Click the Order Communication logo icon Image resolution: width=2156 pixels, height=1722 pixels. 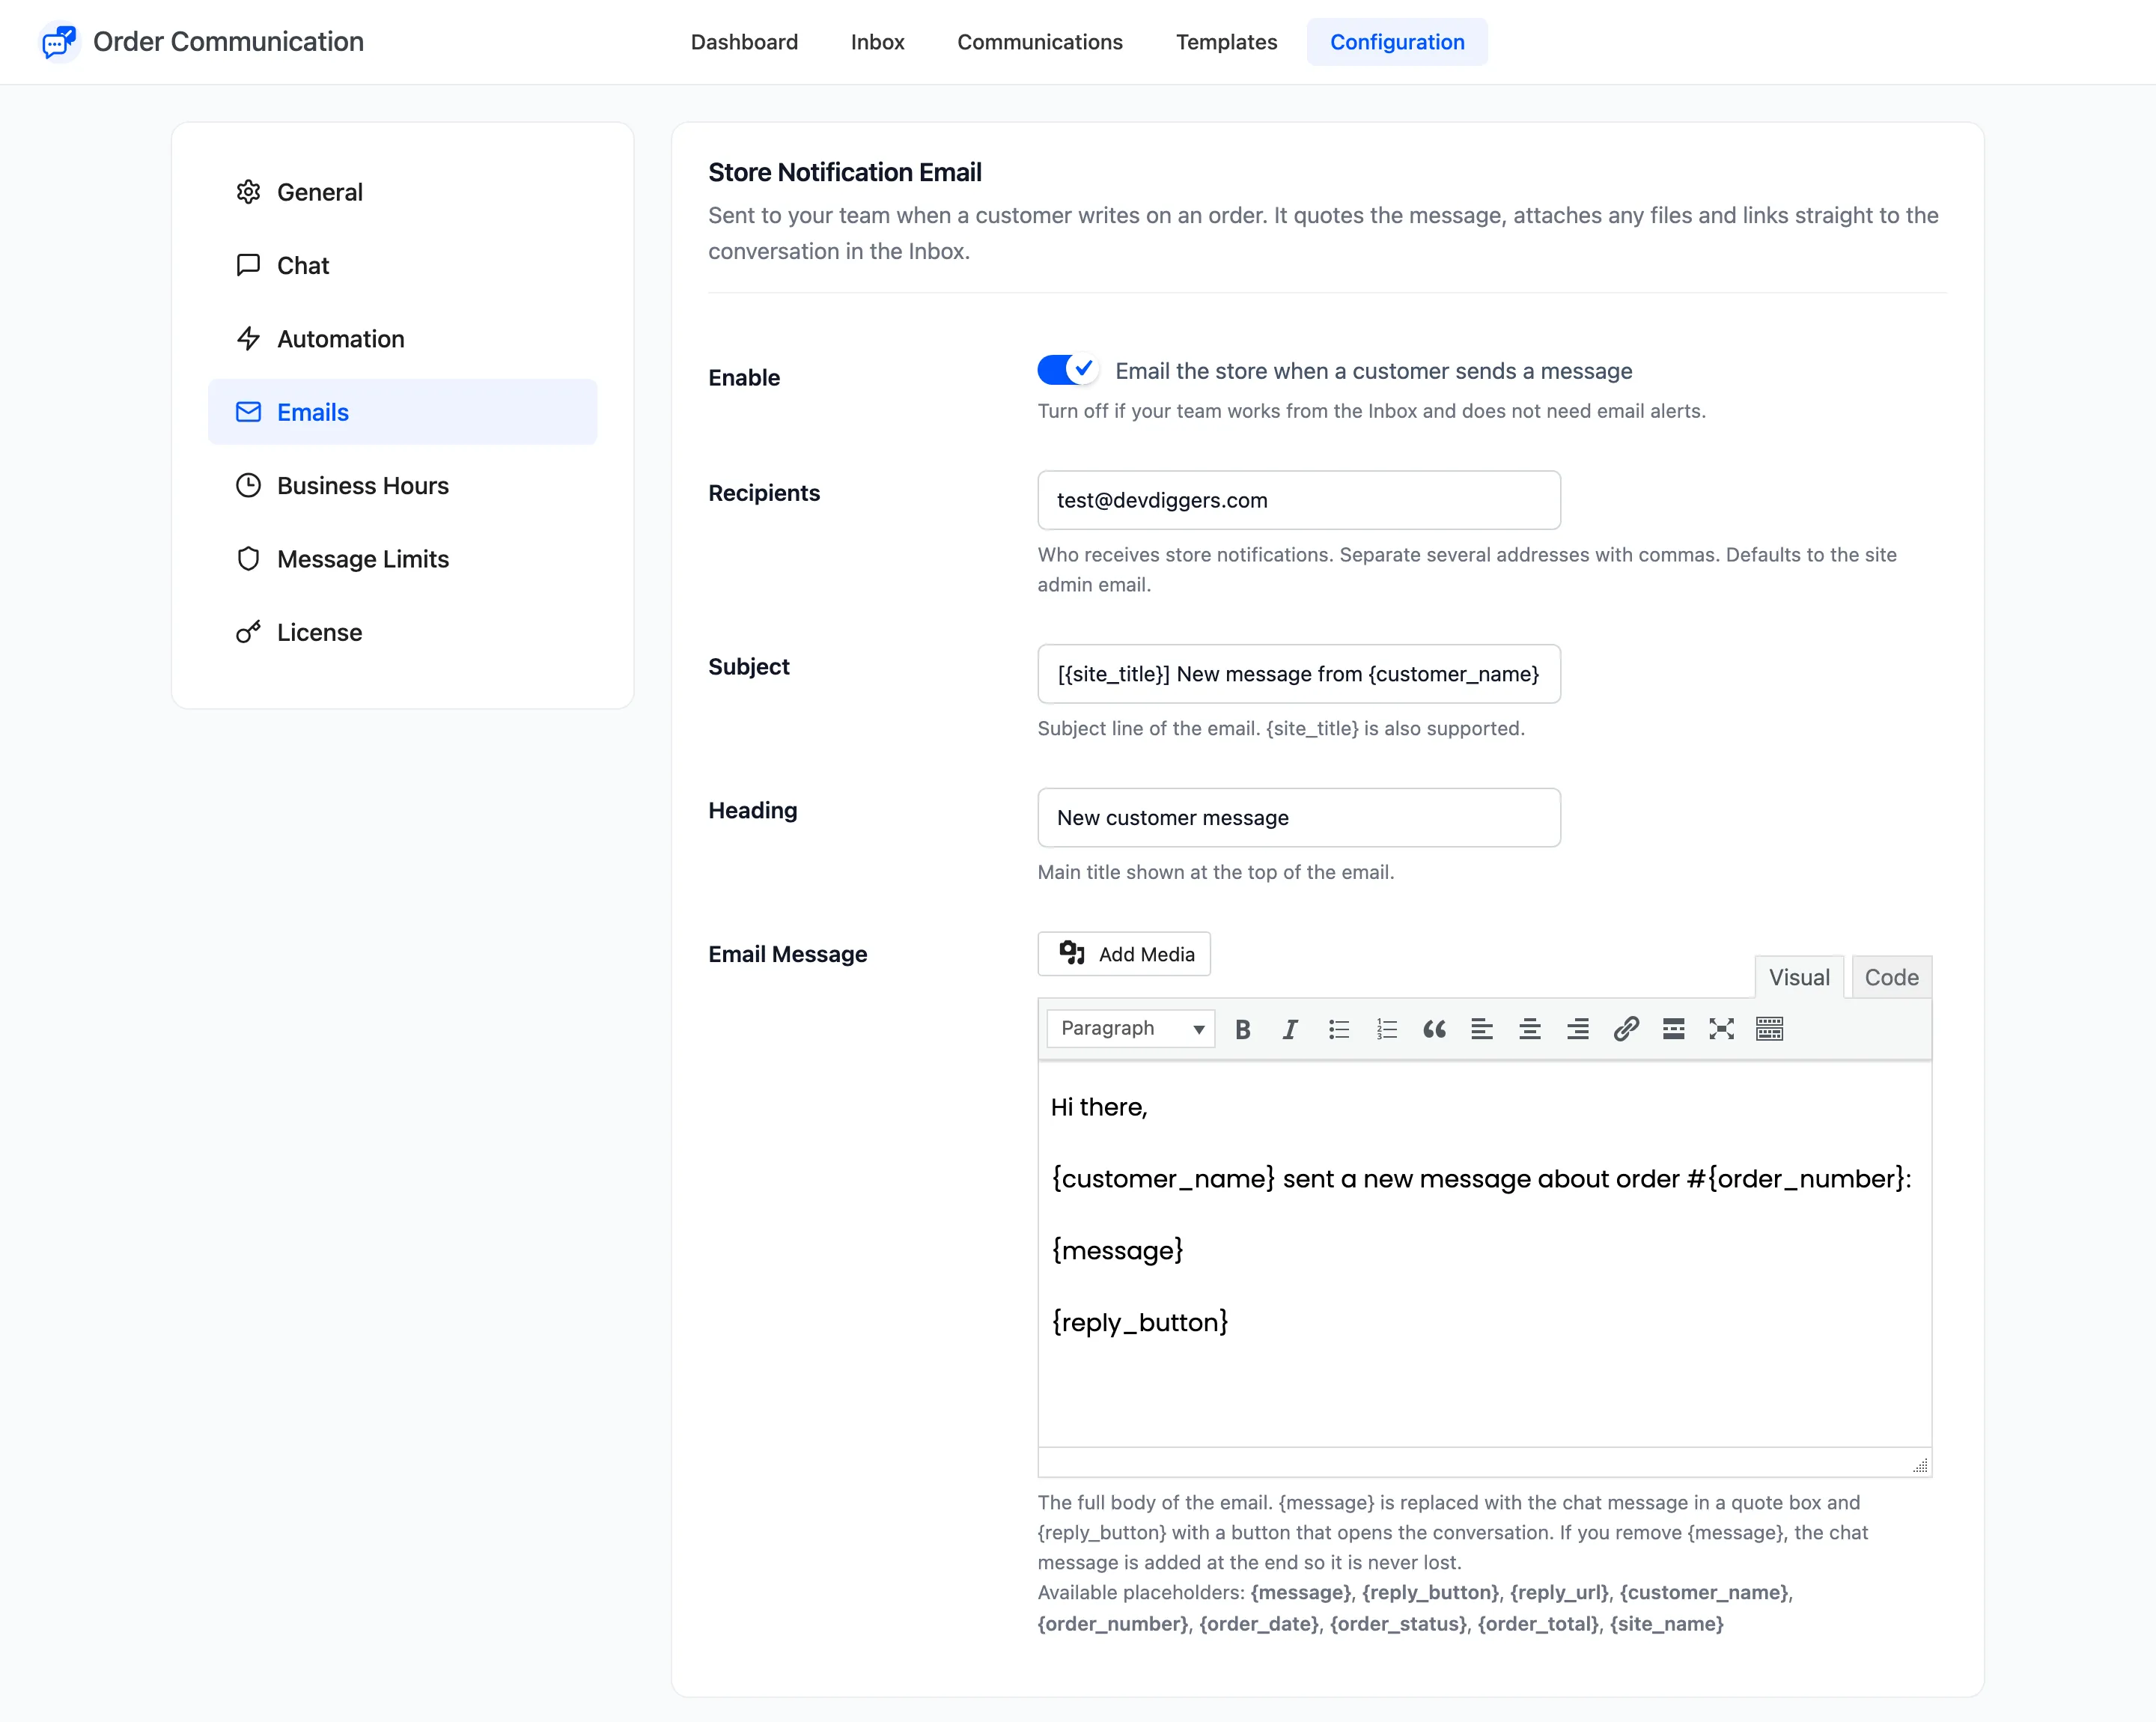[x=59, y=42]
